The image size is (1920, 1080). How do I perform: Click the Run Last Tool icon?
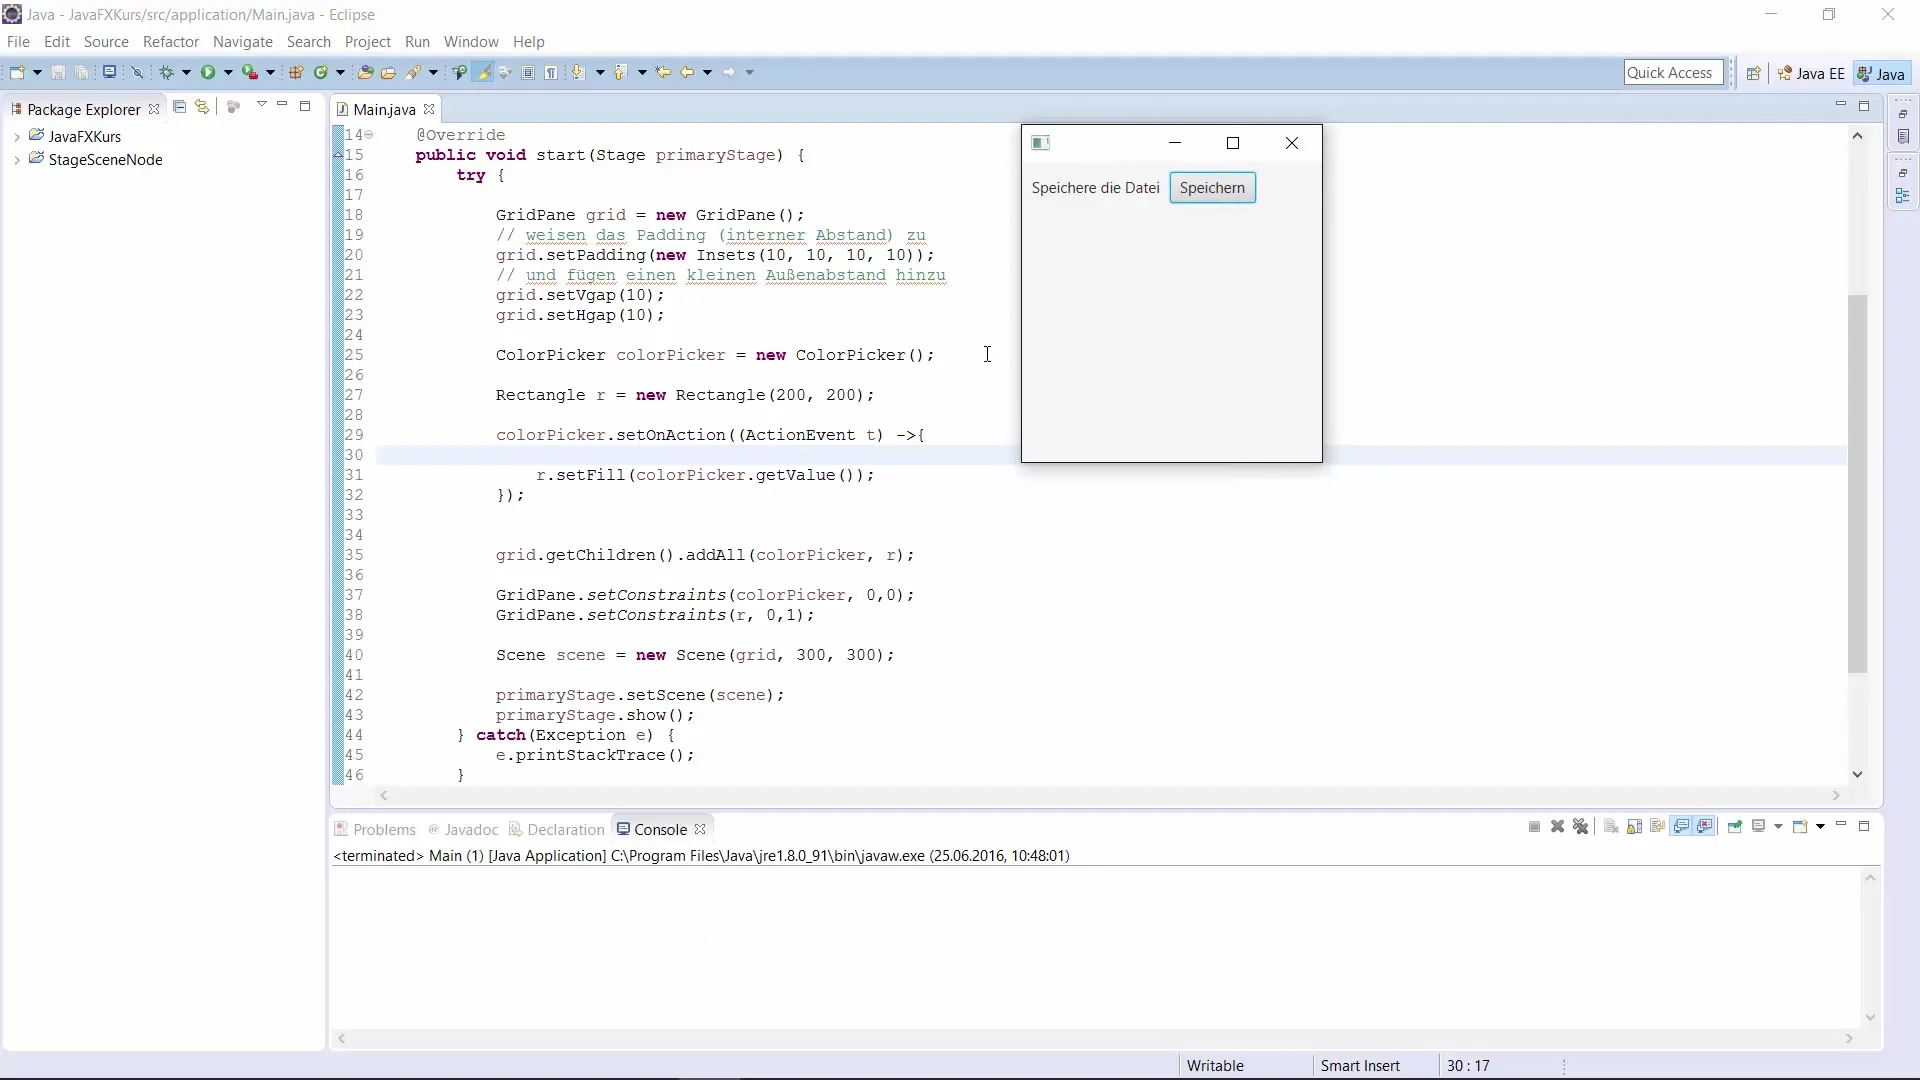pyautogui.click(x=250, y=72)
